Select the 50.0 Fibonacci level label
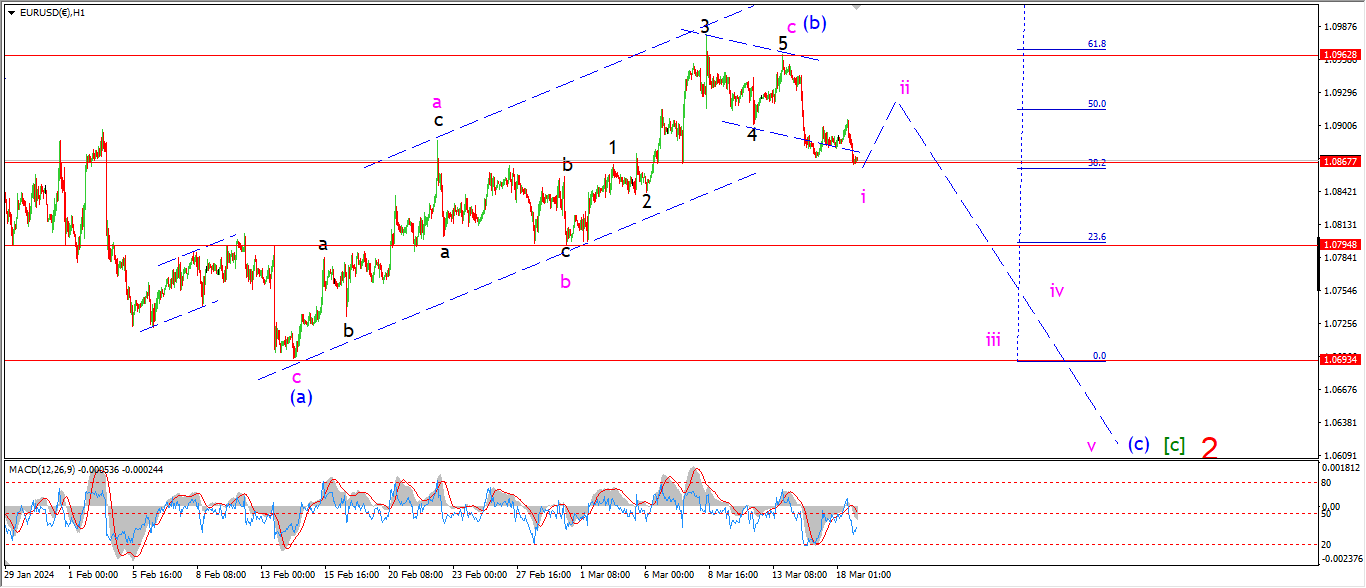This screenshot has height=588, width=1366. [x=1097, y=104]
